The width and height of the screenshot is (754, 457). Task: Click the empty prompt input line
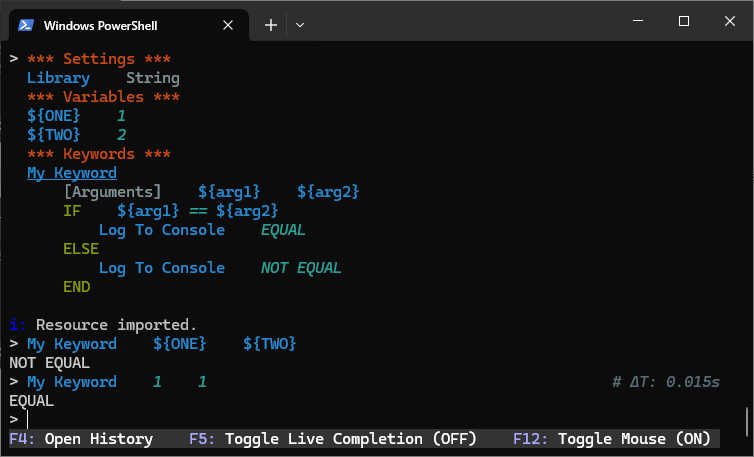pos(364,419)
